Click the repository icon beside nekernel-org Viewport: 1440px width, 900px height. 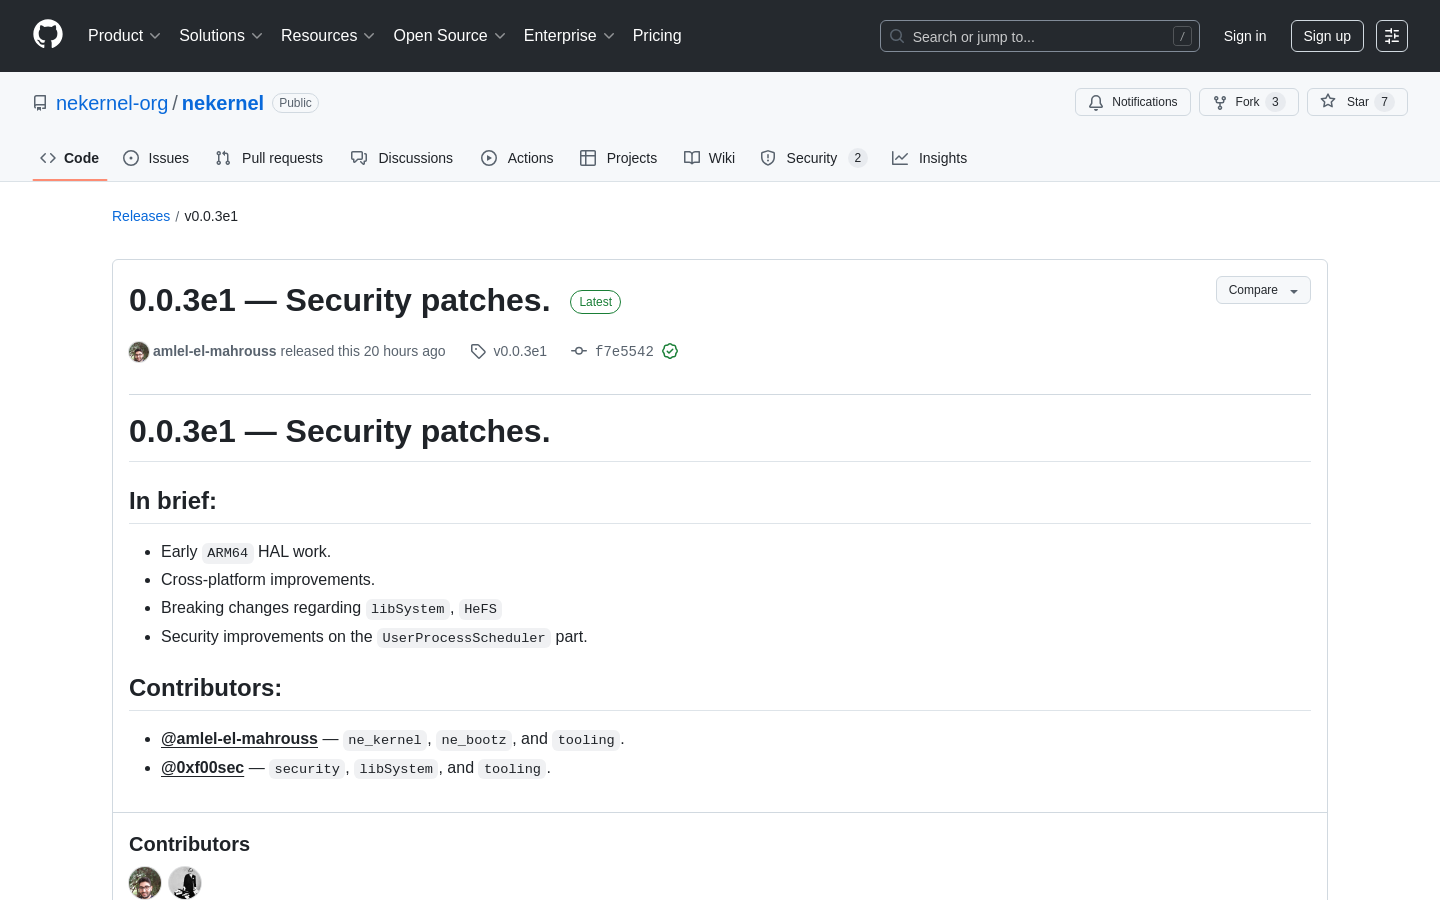(x=40, y=103)
